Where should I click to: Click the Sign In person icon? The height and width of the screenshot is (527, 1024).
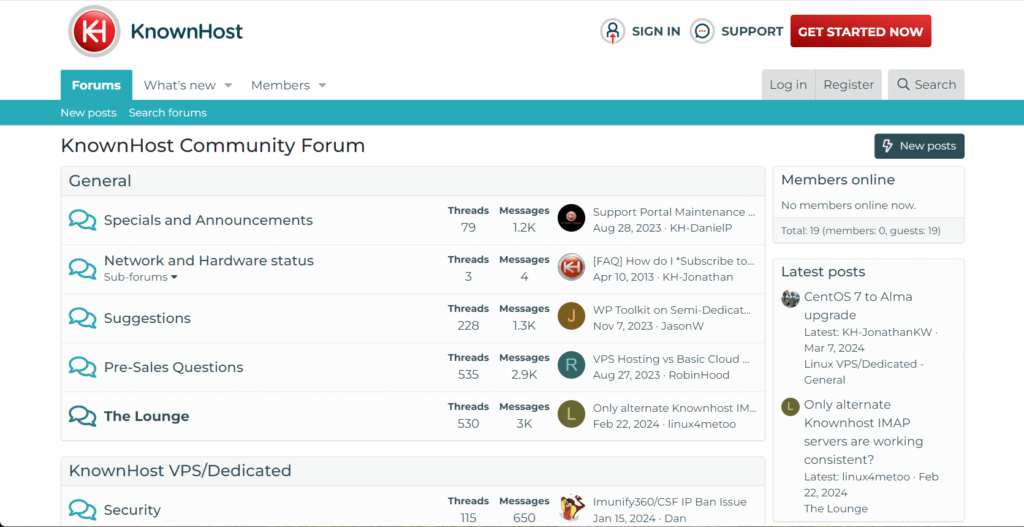613,31
